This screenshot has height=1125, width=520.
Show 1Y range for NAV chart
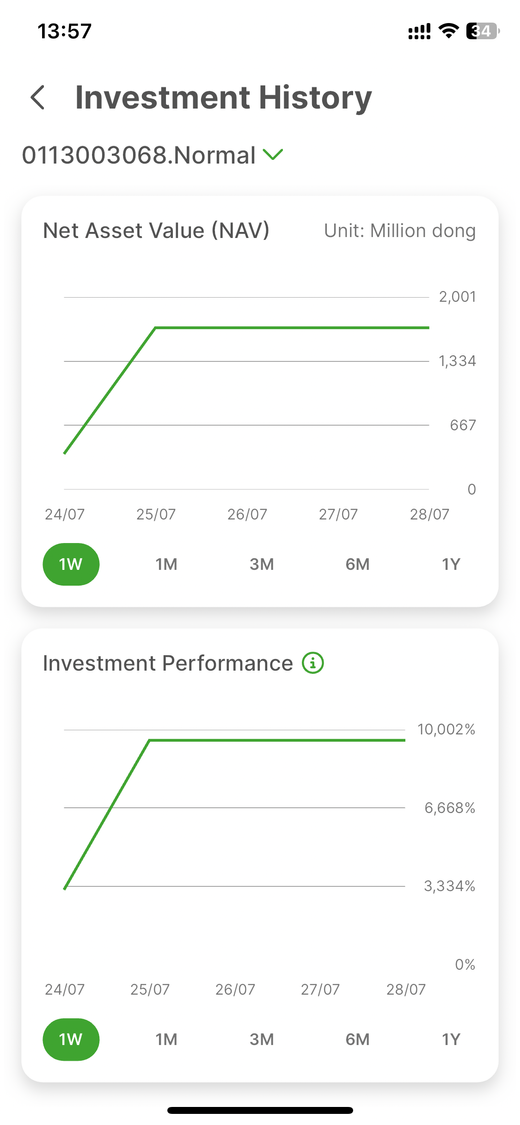(450, 565)
